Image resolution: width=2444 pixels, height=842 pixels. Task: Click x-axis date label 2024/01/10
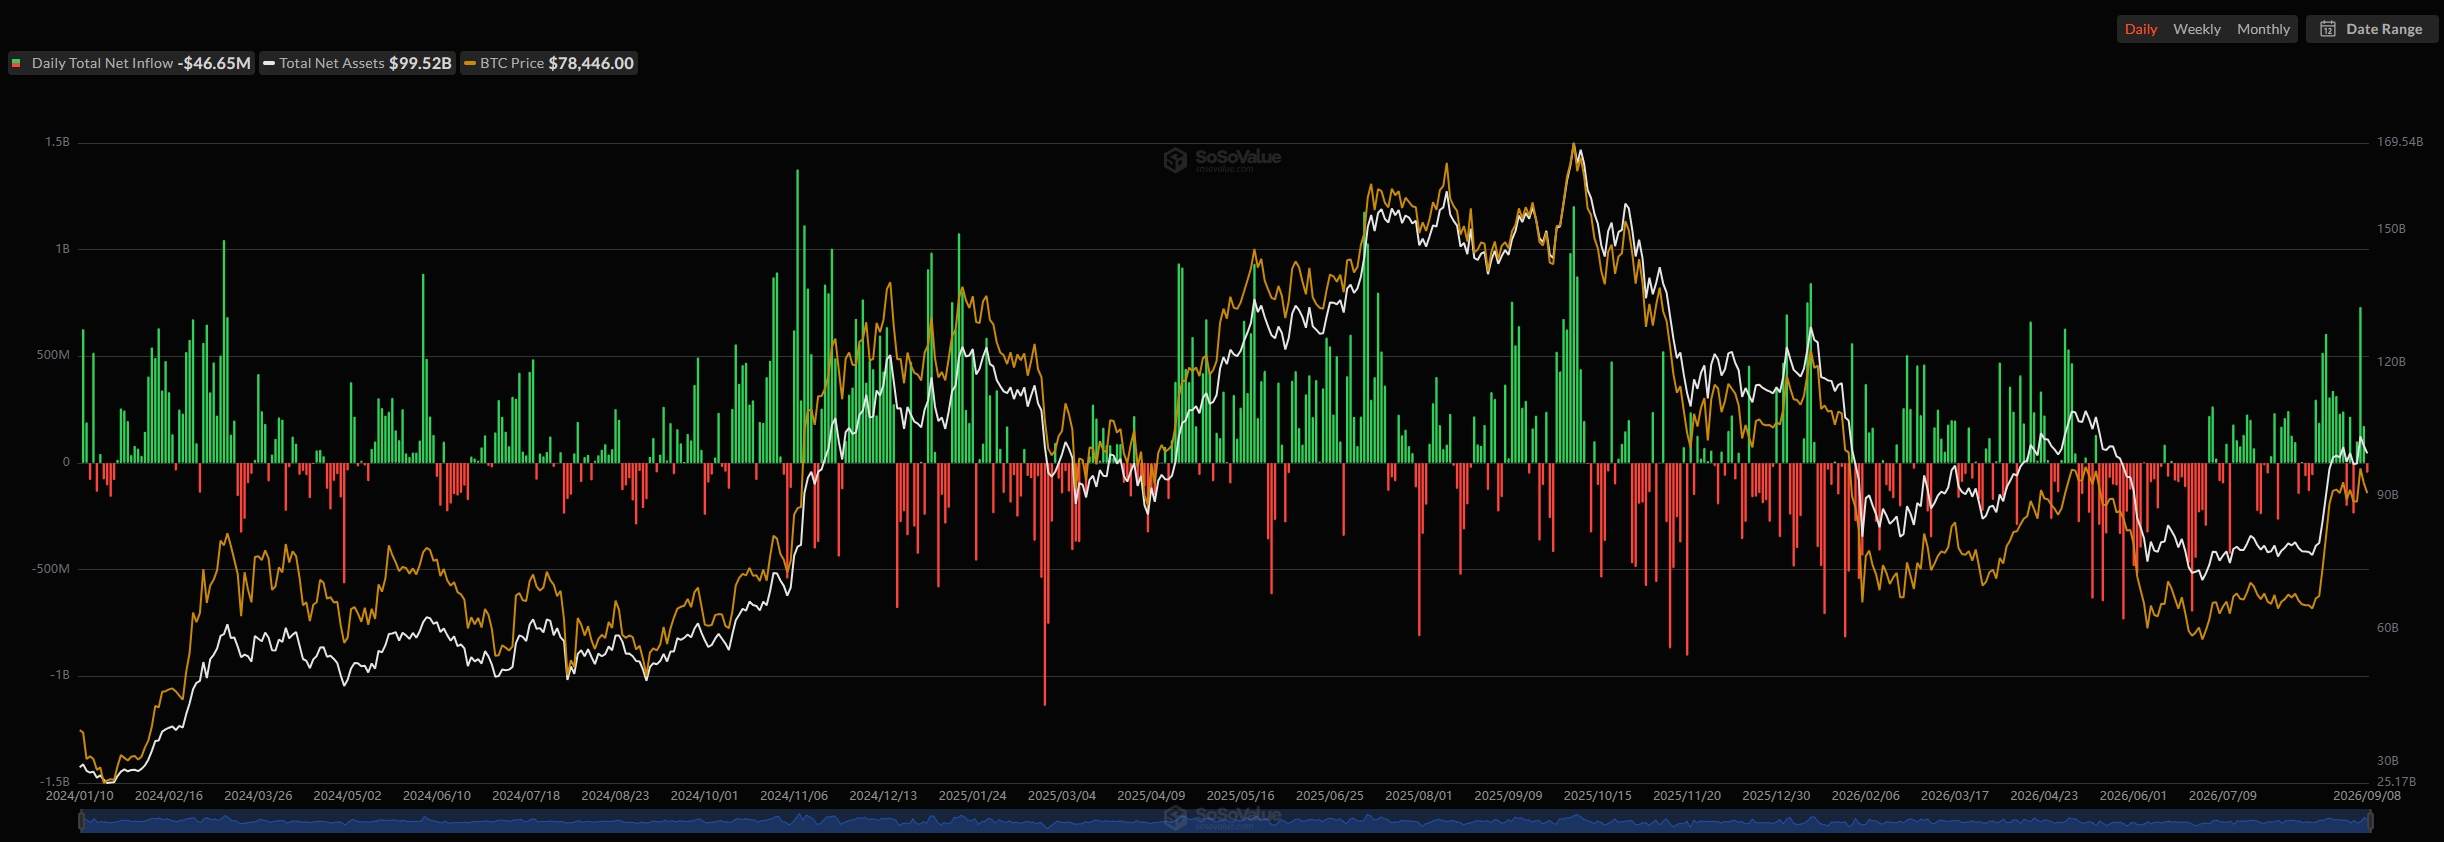(x=80, y=796)
